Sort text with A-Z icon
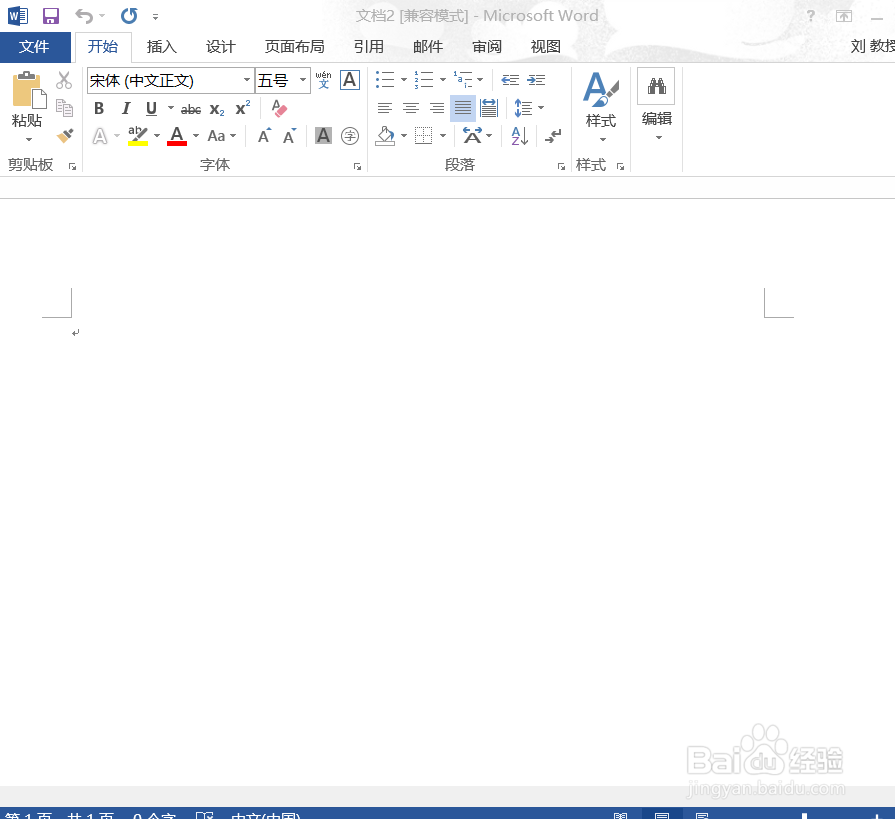The image size is (895, 819). coord(519,136)
